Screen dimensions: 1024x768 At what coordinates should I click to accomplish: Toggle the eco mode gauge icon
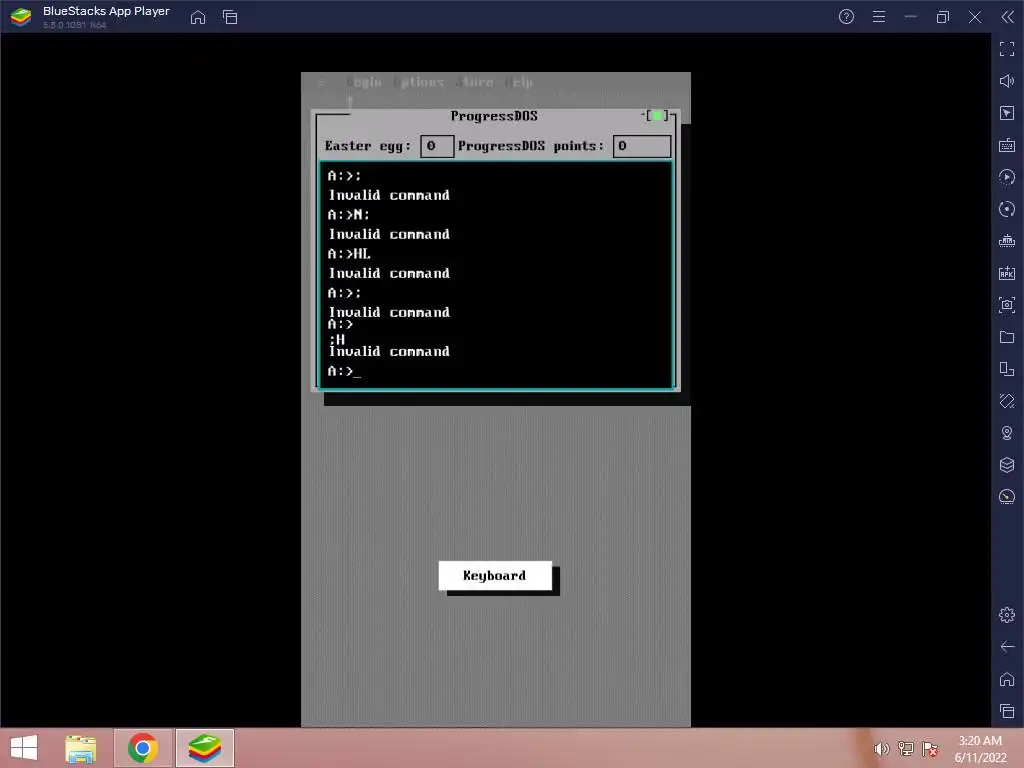pyautogui.click(x=1006, y=497)
